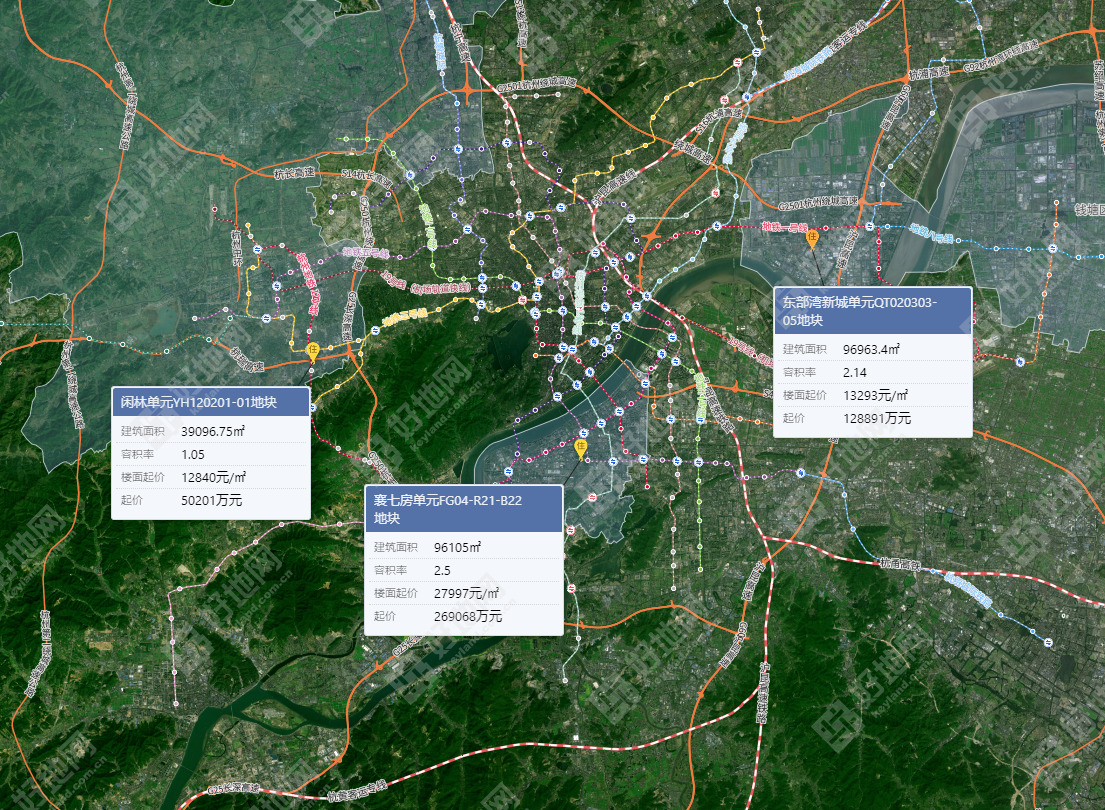Select the 50201万元 starting price value
This screenshot has width=1105, height=810.
click(x=211, y=499)
